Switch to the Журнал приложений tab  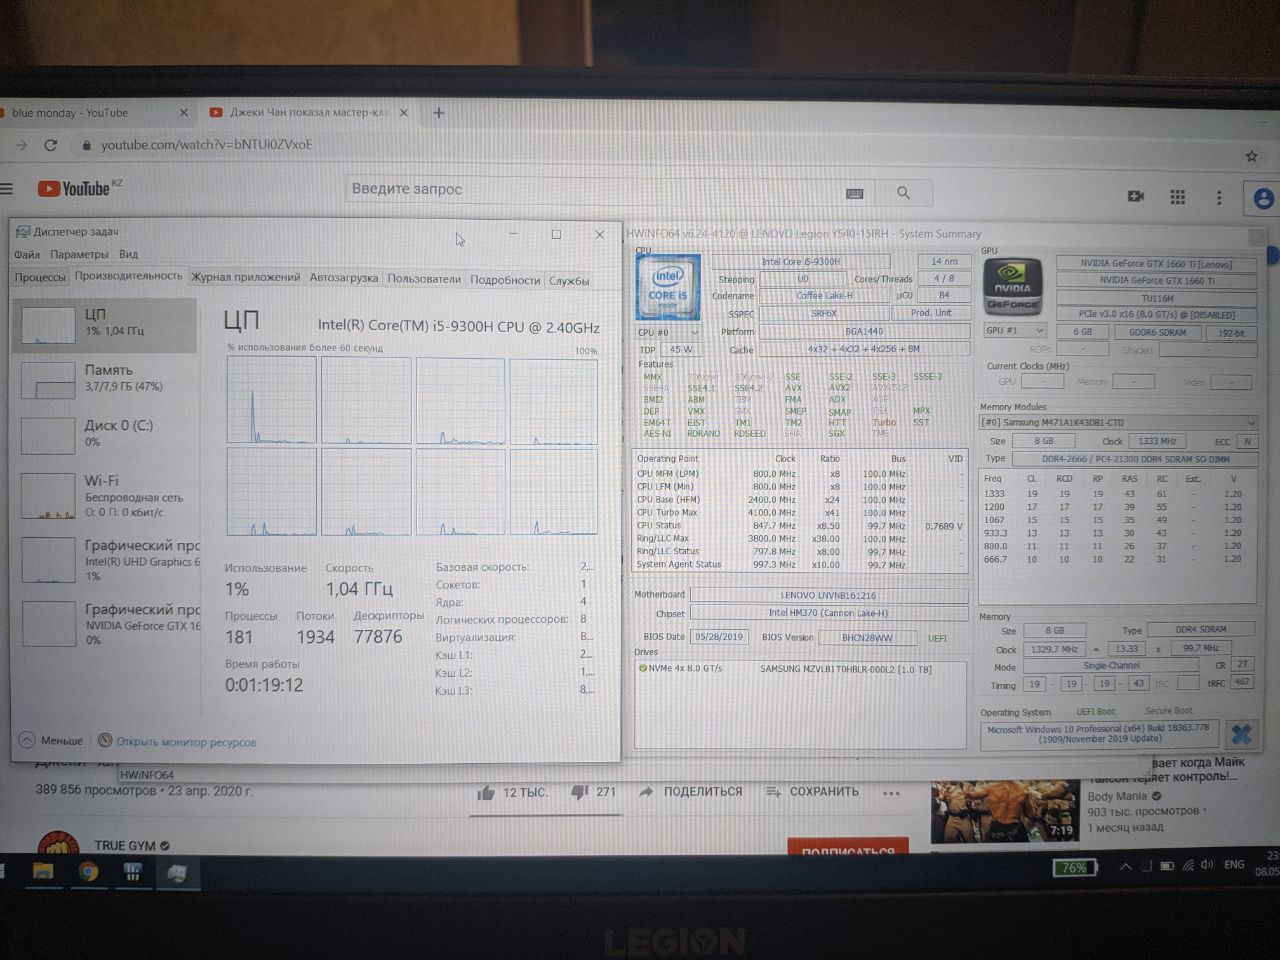click(246, 277)
